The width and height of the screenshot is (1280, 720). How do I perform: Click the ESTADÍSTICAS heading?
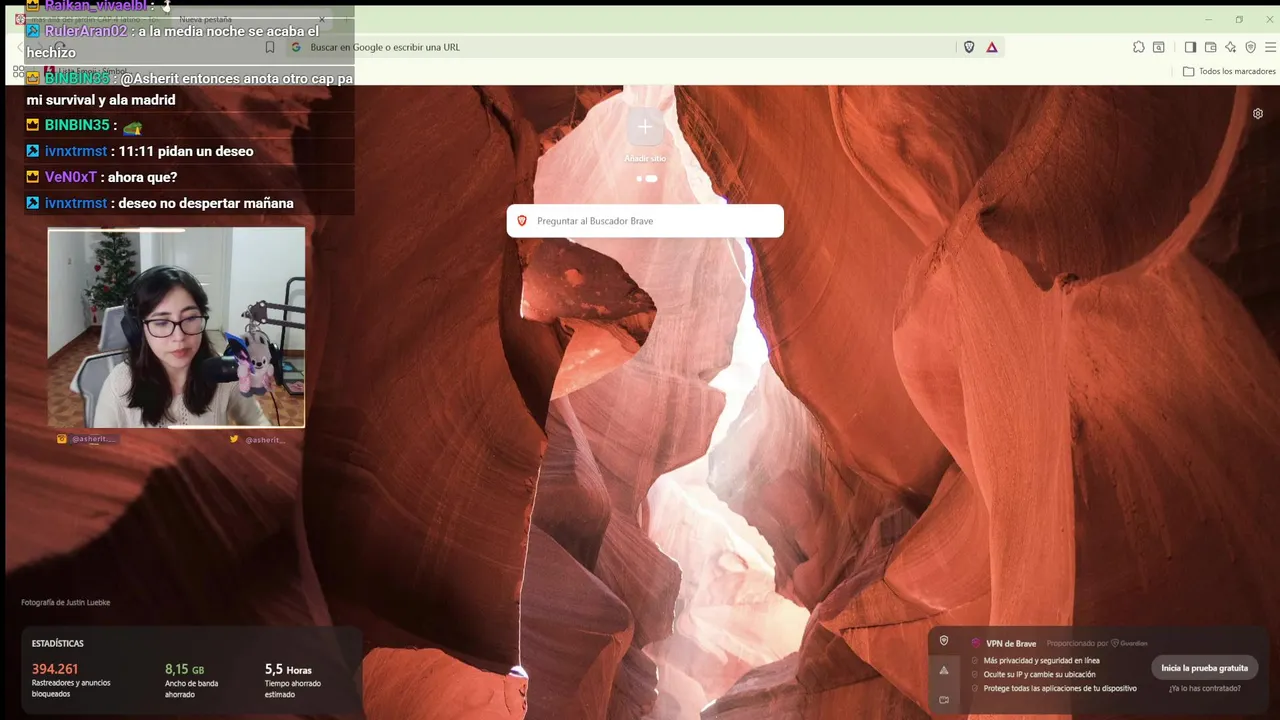click(58, 644)
